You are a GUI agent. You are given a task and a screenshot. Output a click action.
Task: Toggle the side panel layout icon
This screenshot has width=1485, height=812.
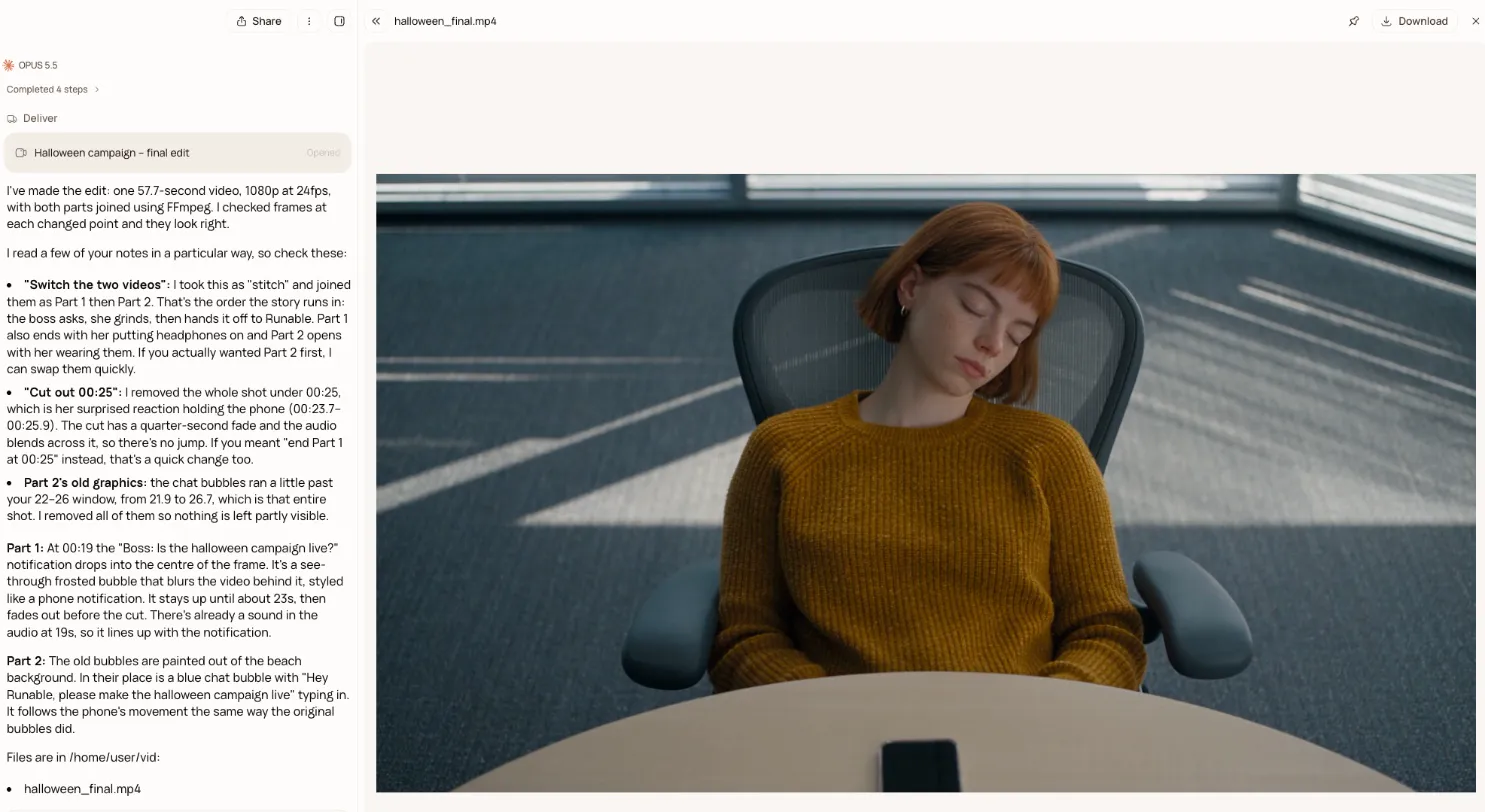click(x=339, y=21)
